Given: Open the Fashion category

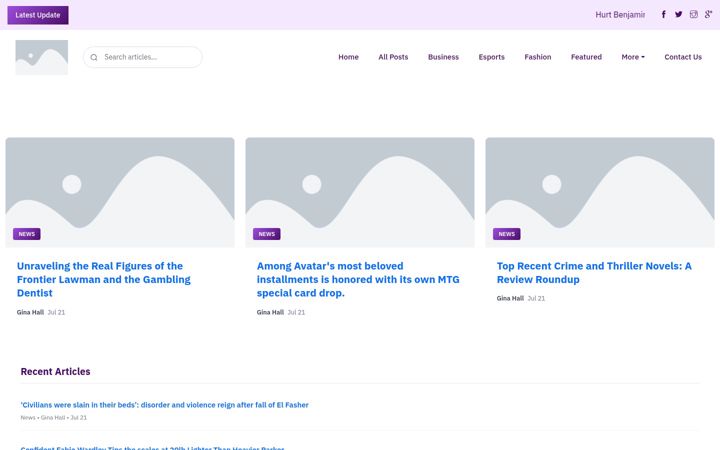Looking at the screenshot, I should pyautogui.click(x=538, y=57).
